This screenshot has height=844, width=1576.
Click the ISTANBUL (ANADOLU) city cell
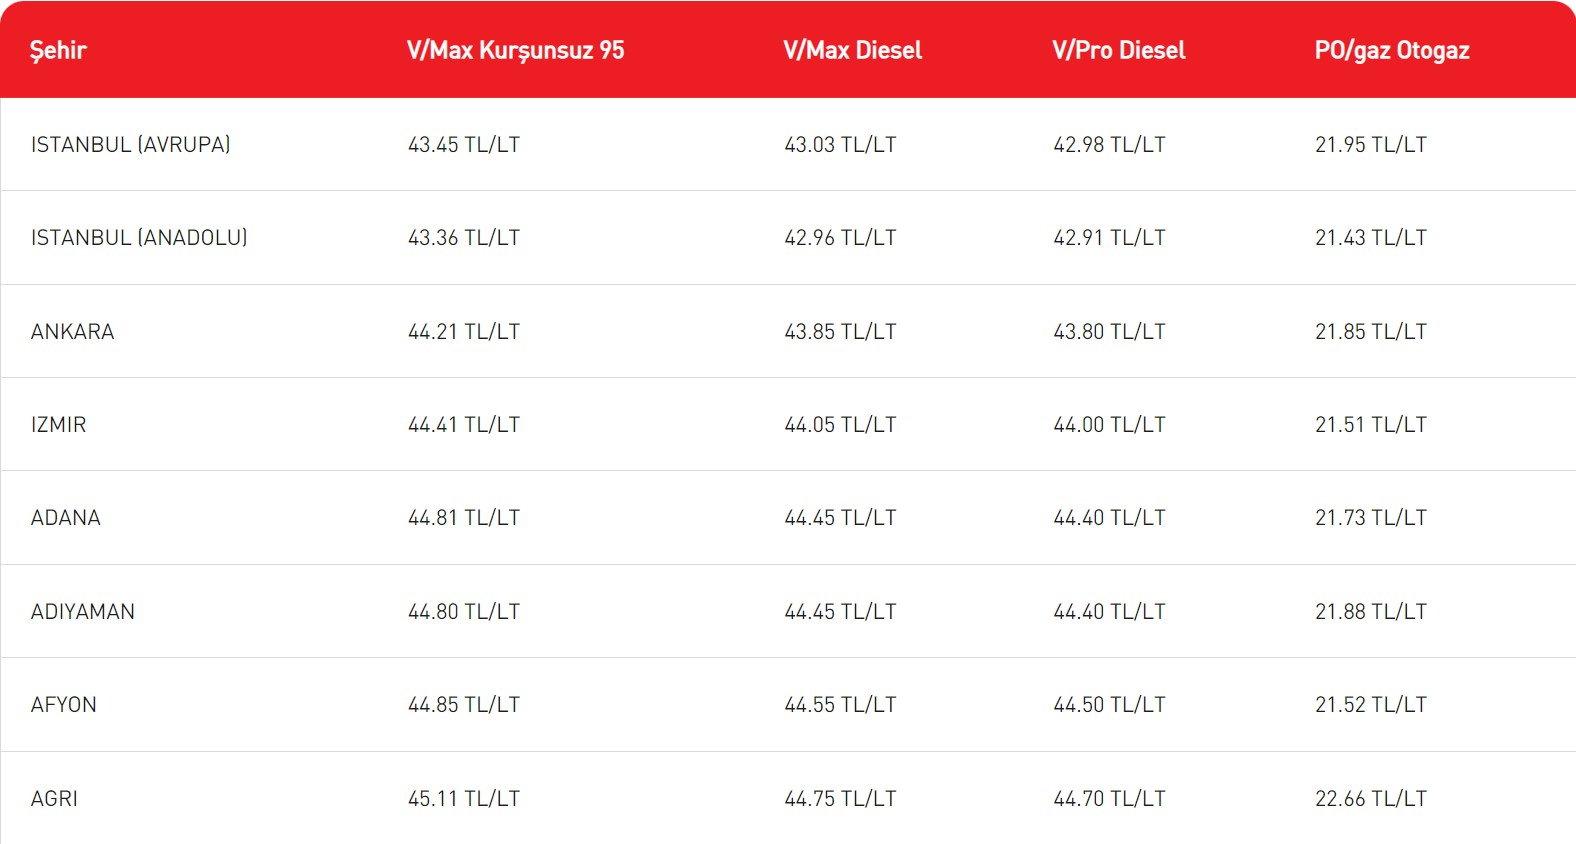pos(139,238)
